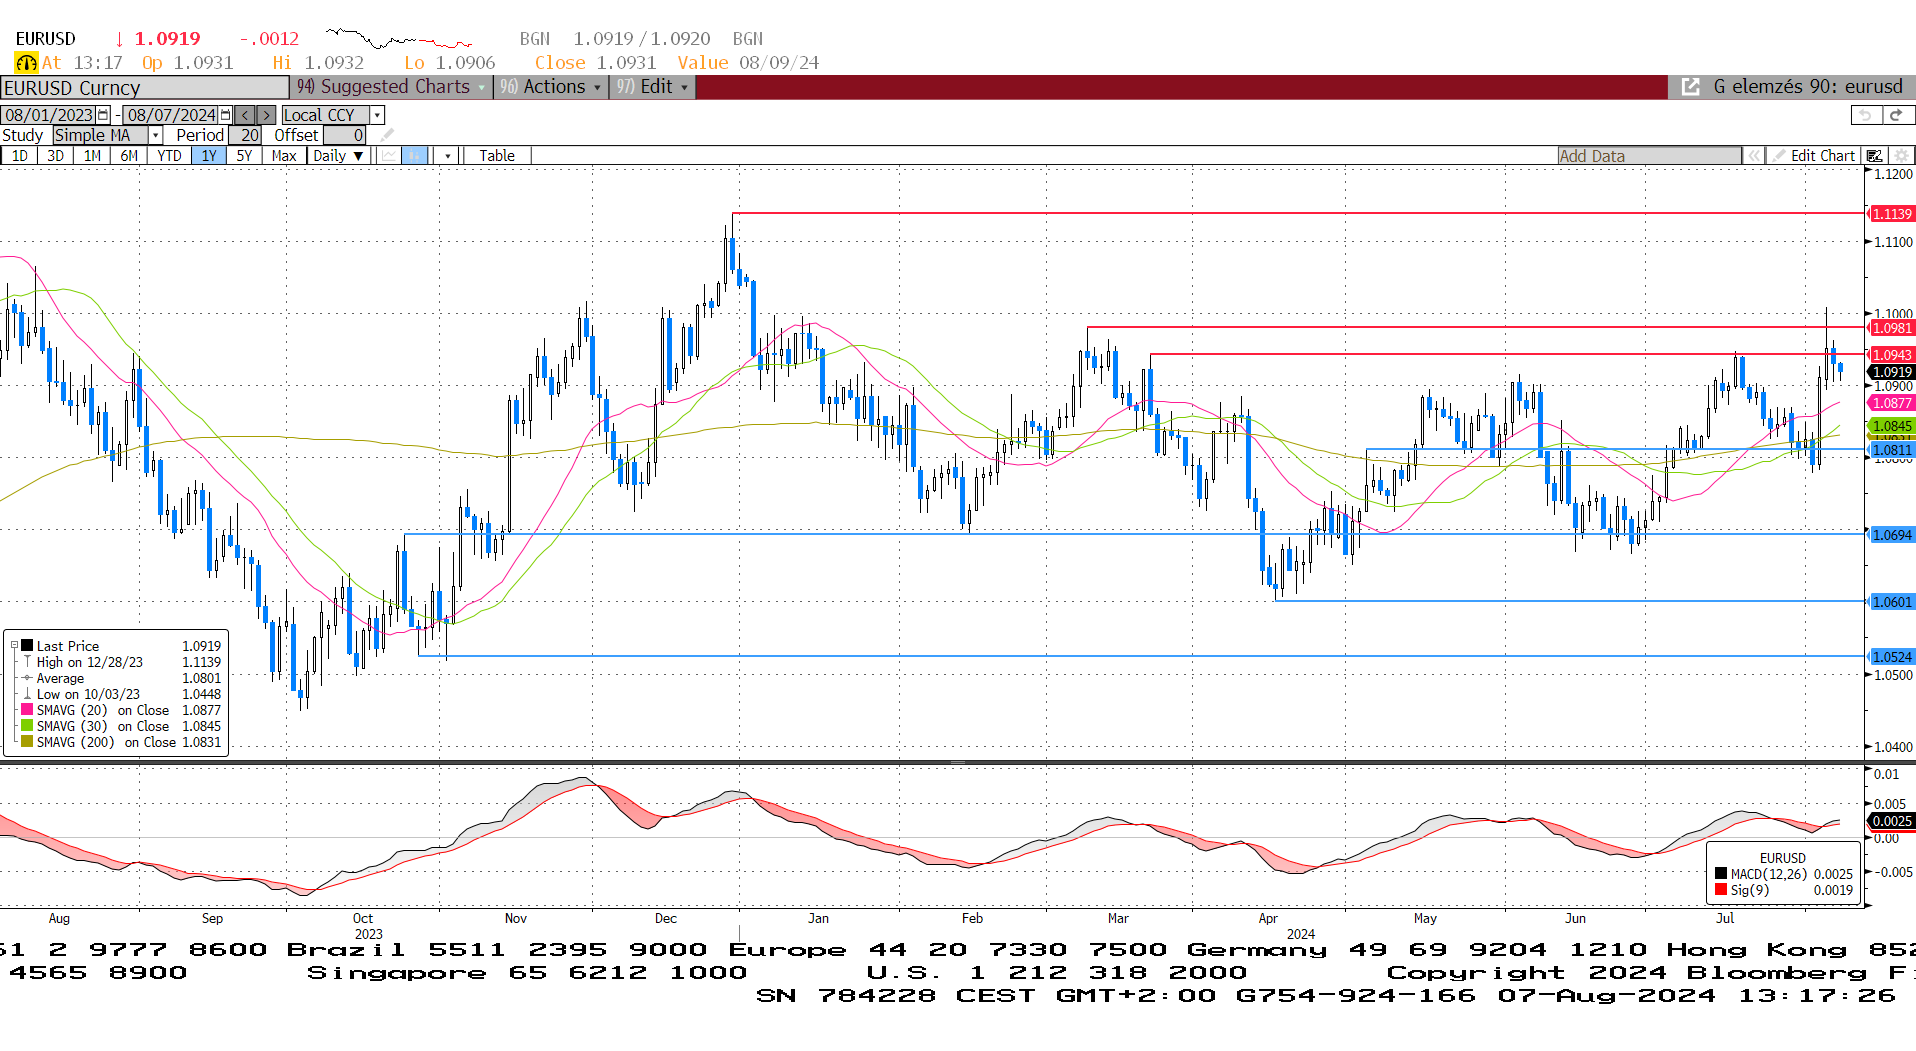Click the 1.0981 red level label
Image resolution: width=1916 pixels, height=1051 pixels.
coord(1892,328)
